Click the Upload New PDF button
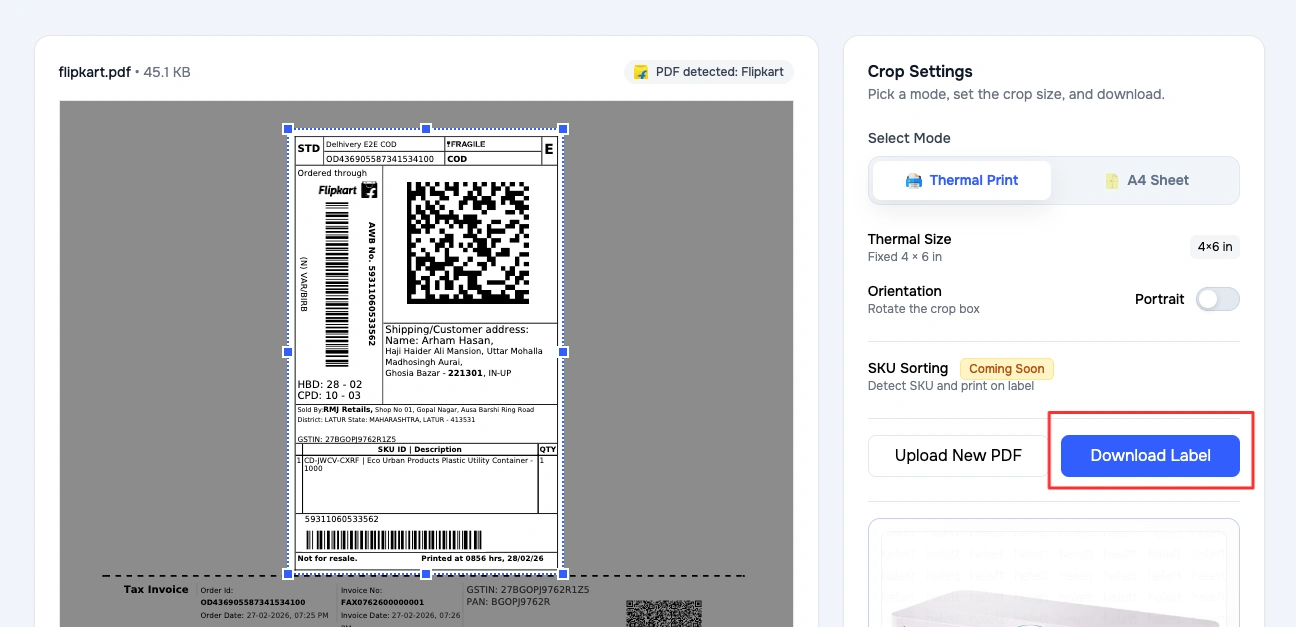 point(958,456)
